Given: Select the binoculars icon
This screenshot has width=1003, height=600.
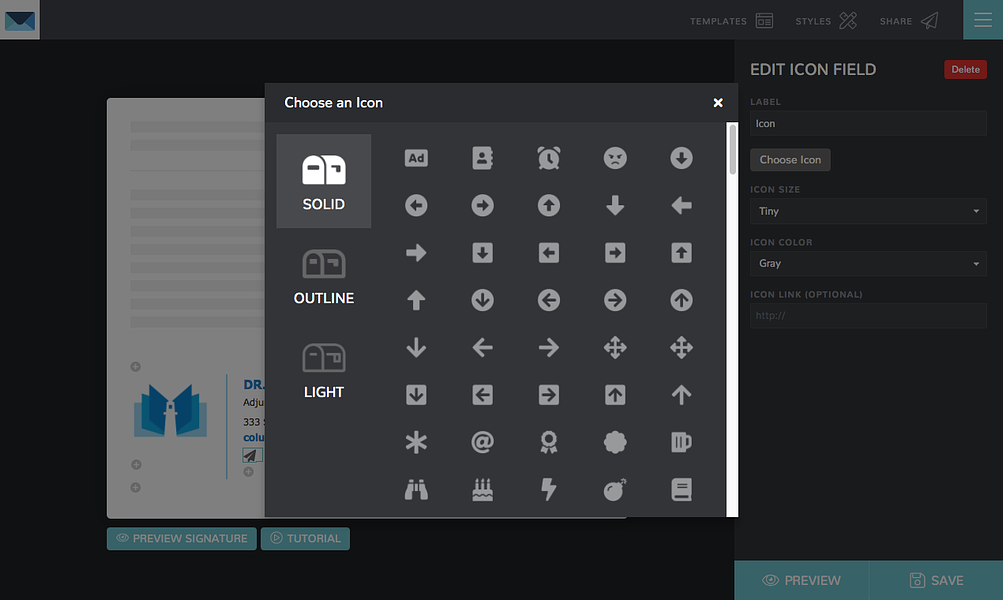Looking at the screenshot, I should tap(416, 489).
